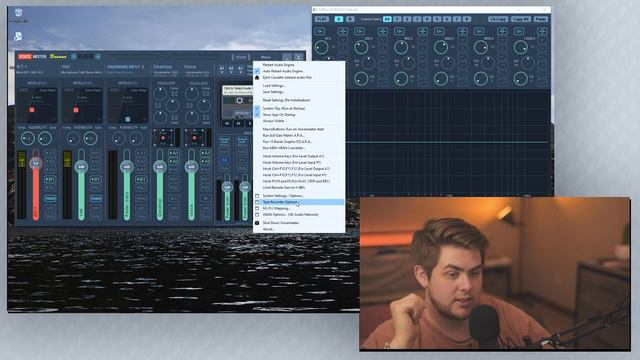Click the Menu button in Voicemeeter header

click(x=265, y=57)
